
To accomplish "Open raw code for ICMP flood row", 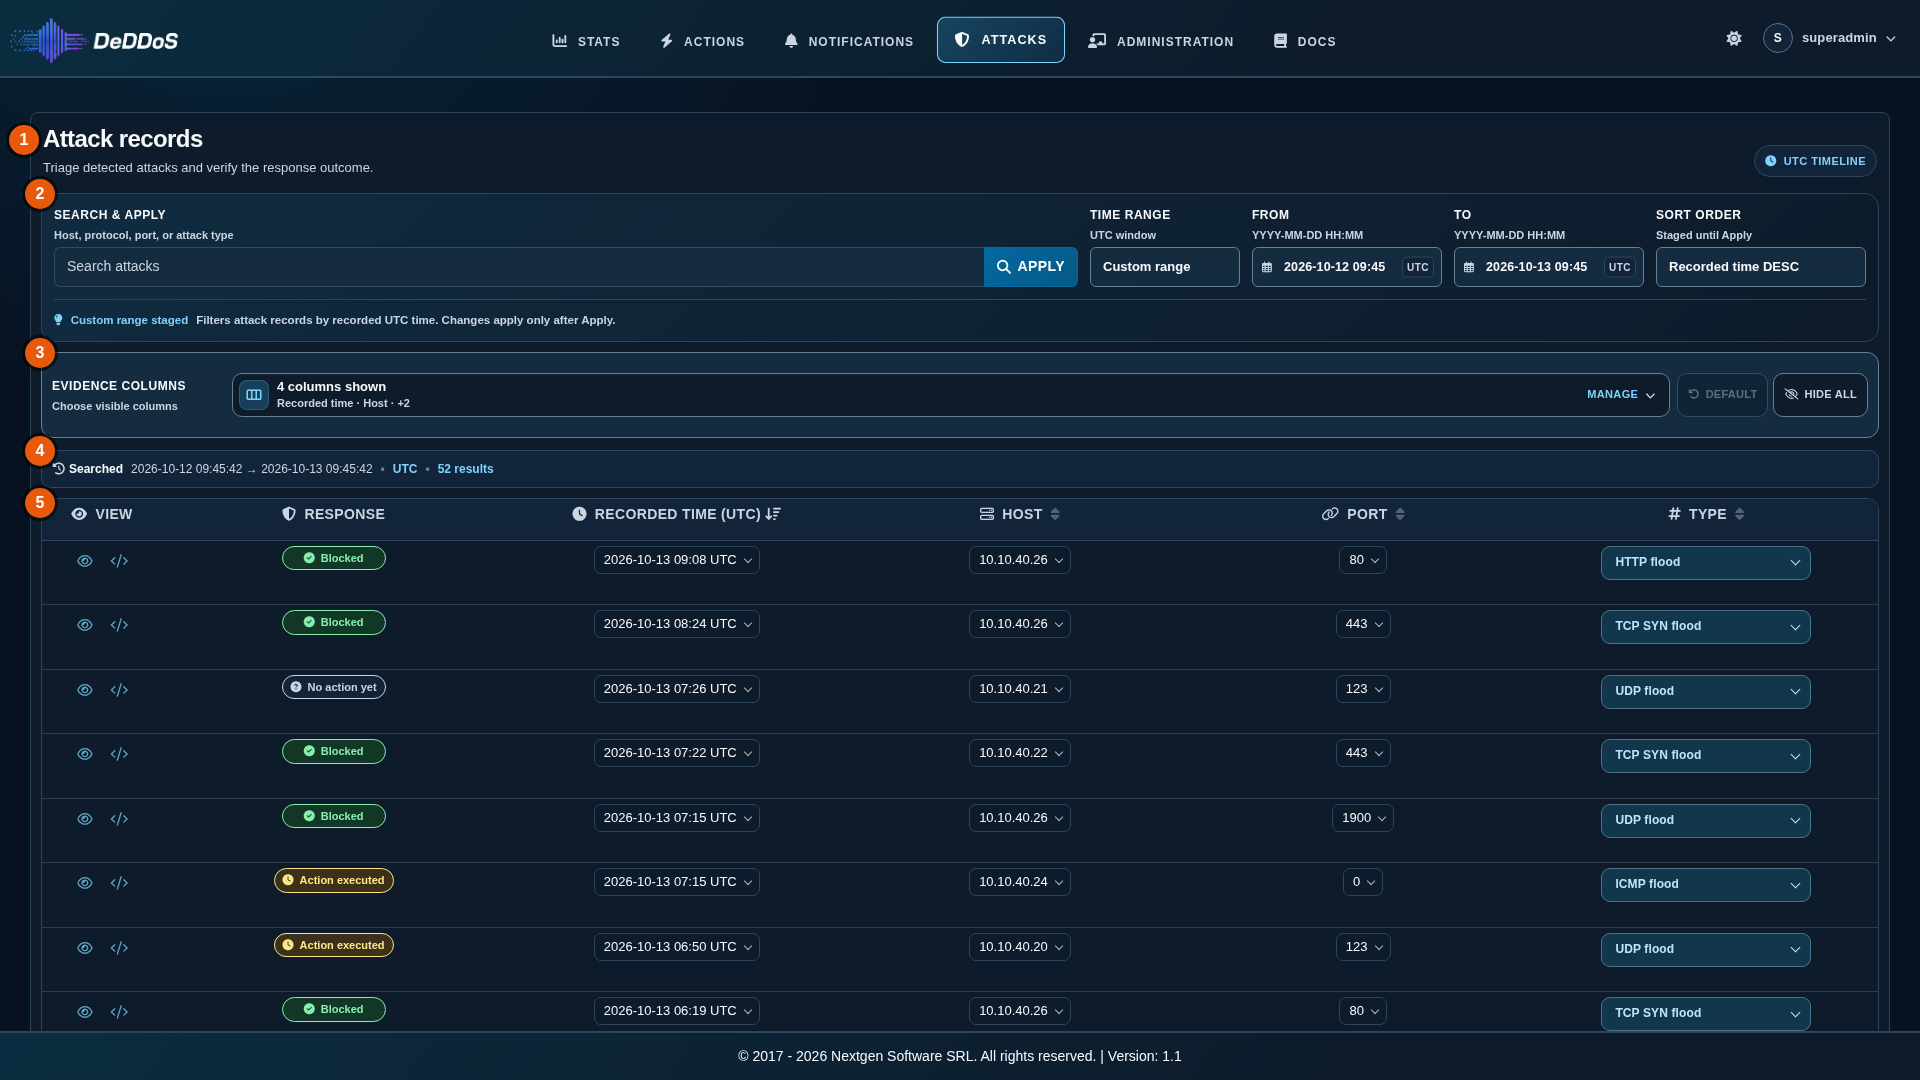I will click(119, 883).
